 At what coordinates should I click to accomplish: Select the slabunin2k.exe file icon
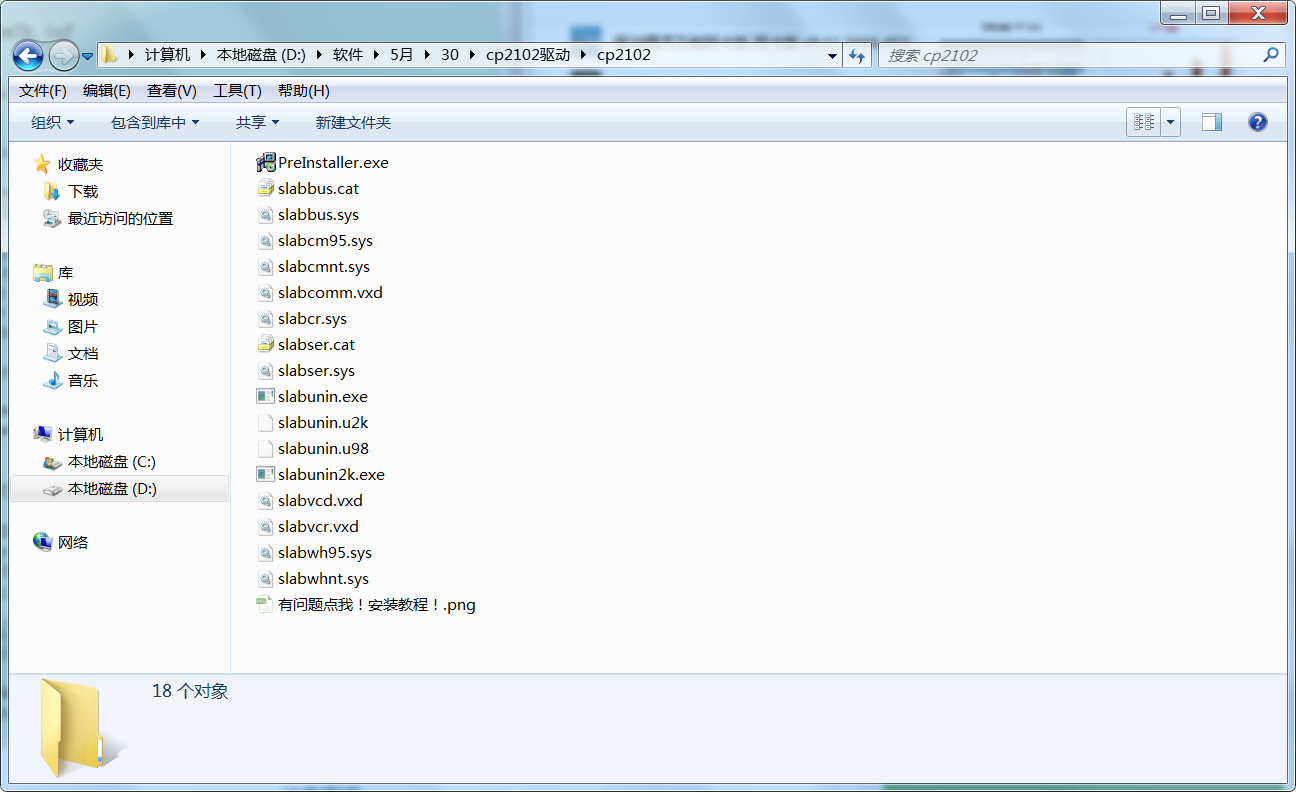(x=266, y=474)
